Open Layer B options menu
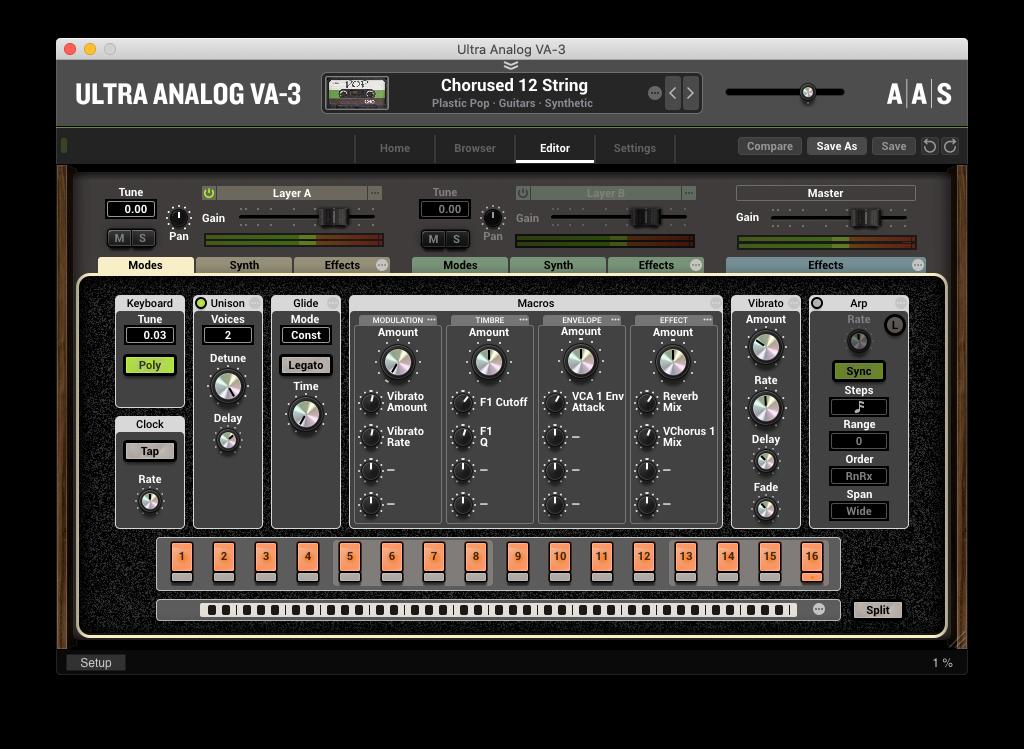This screenshot has width=1024, height=749. 689,193
